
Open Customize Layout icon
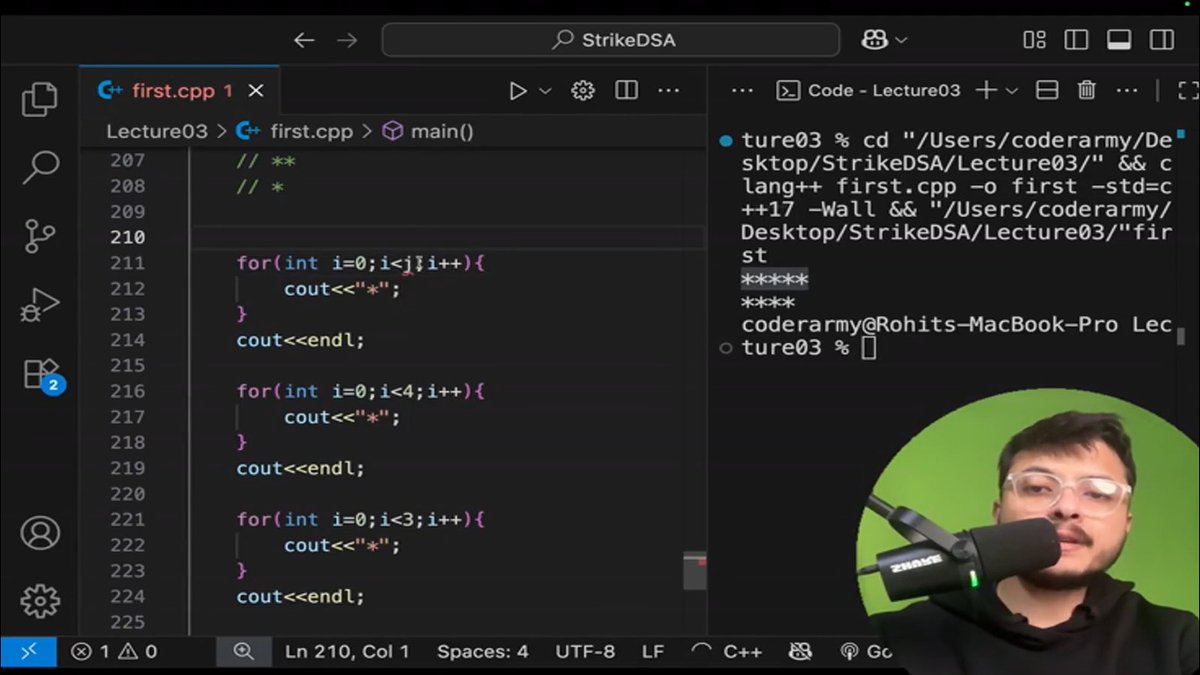[1034, 40]
